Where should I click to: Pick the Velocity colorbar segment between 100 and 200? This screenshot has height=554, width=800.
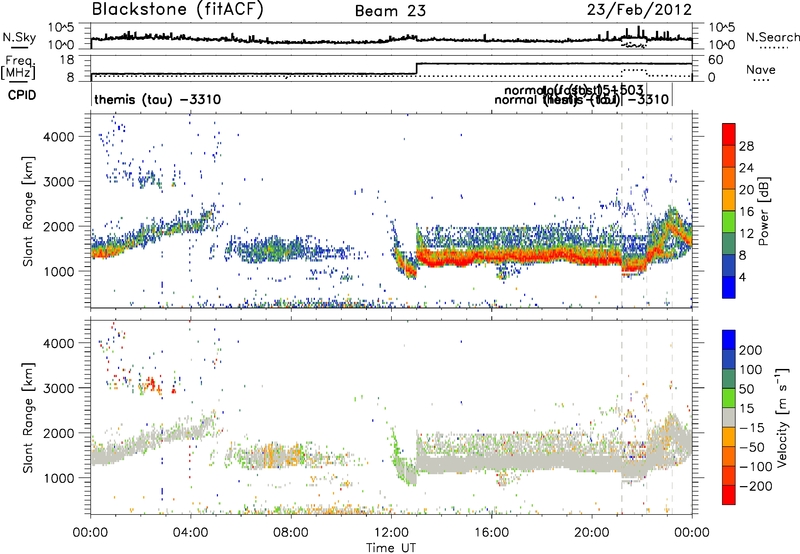click(x=729, y=359)
